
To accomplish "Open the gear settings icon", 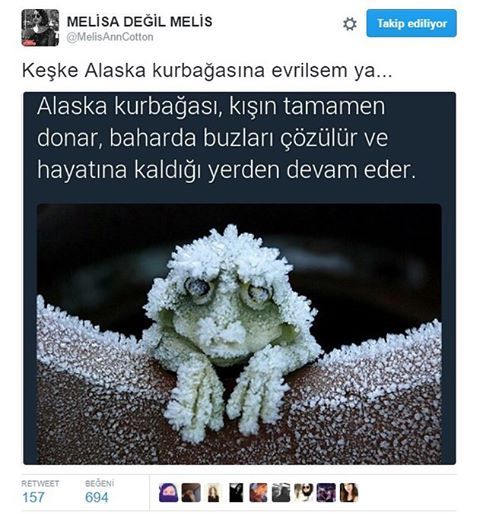I will click(350, 24).
